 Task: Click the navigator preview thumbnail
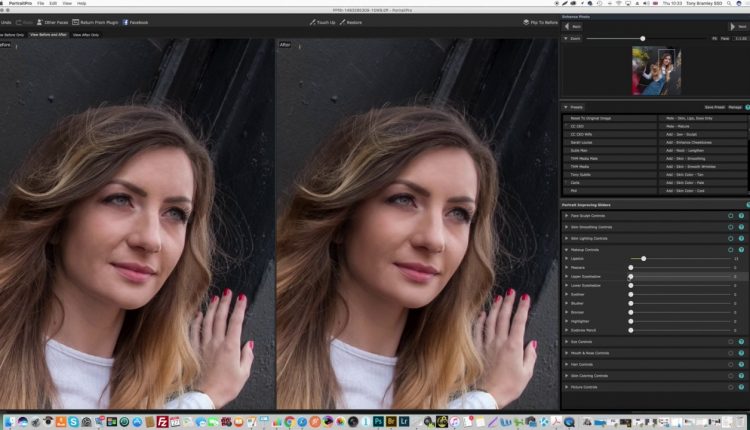pos(656,70)
